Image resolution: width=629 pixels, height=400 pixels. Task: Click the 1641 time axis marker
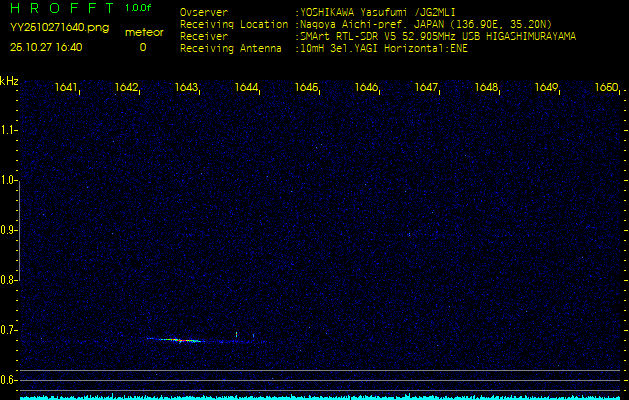(66, 87)
